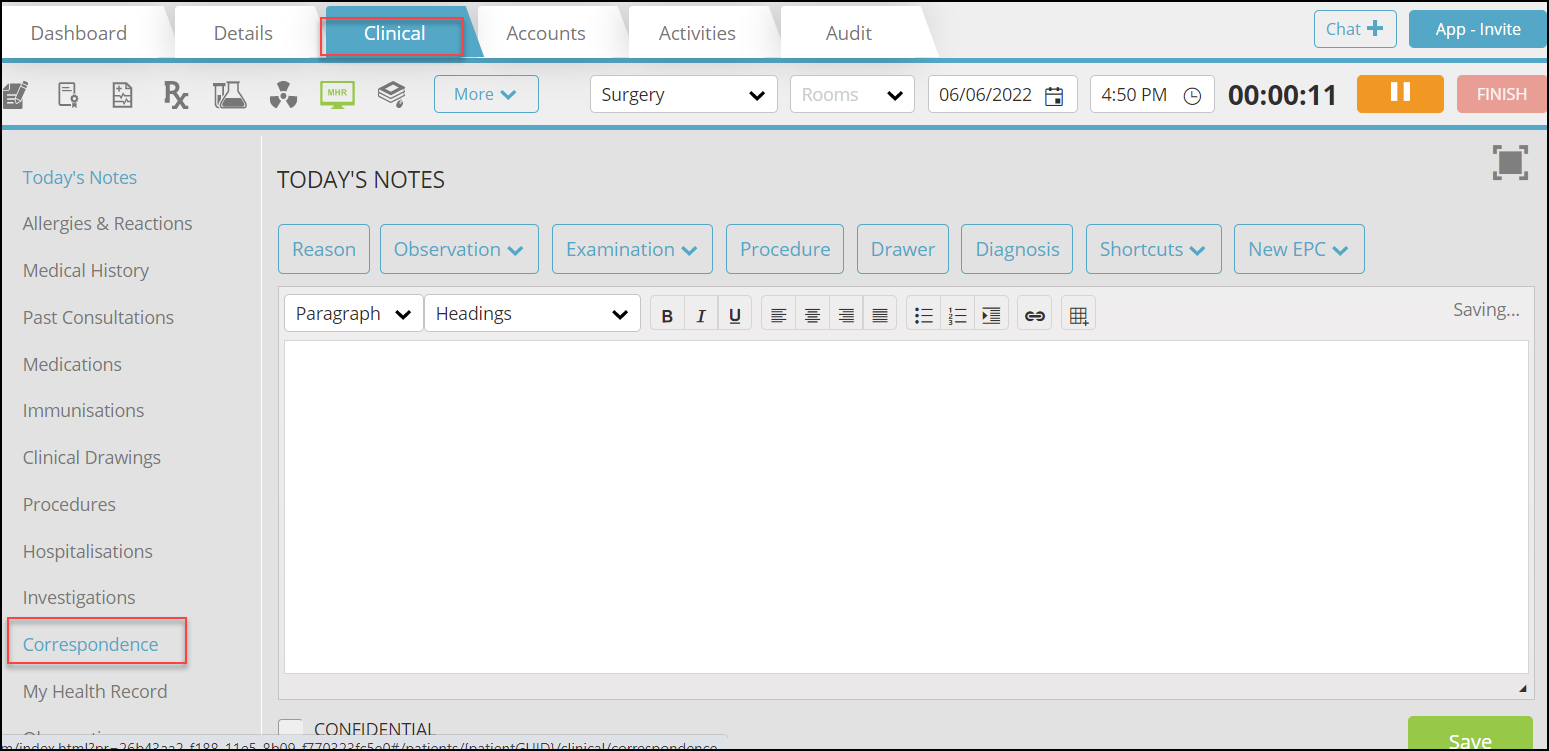
Task: Open Clinical Drawings section
Action: coord(92,457)
